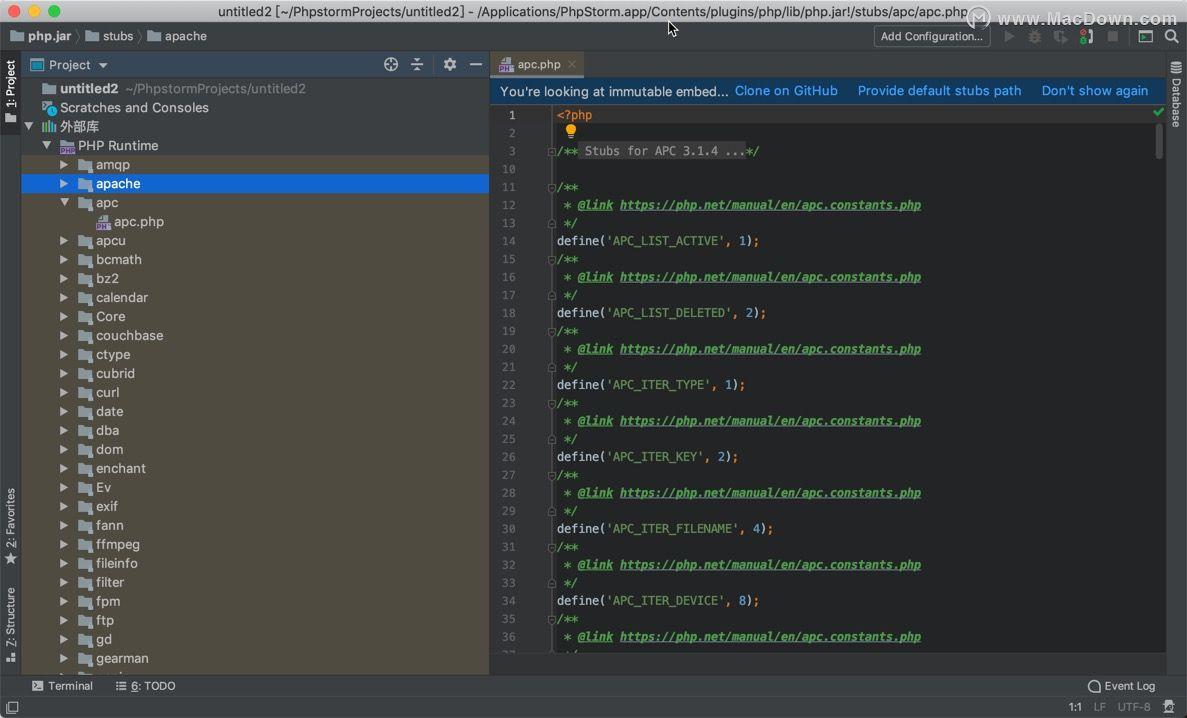
Task: Expand folded Stubs comment at line 3
Action: 552,151
